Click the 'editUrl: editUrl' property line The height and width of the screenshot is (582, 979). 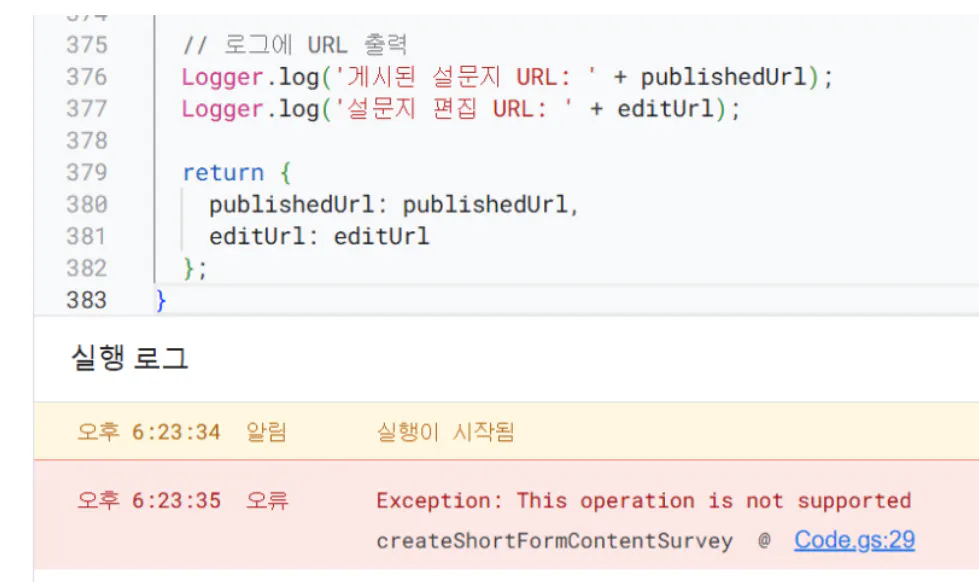[x=319, y=237]
